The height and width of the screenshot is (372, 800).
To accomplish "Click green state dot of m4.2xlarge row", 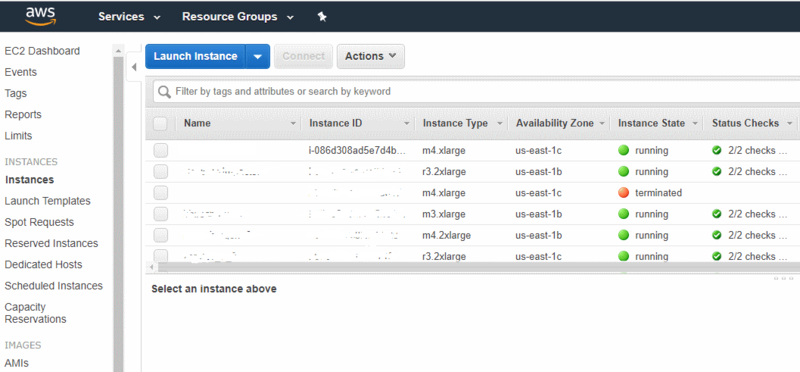I will [623, 235].
